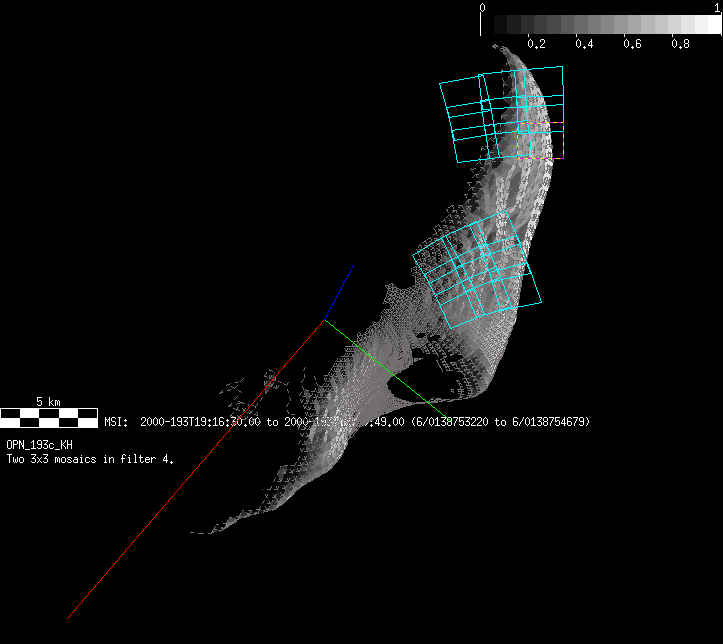Click the red axis line
The width and height of the screenshot is (723, 644).
196,469
